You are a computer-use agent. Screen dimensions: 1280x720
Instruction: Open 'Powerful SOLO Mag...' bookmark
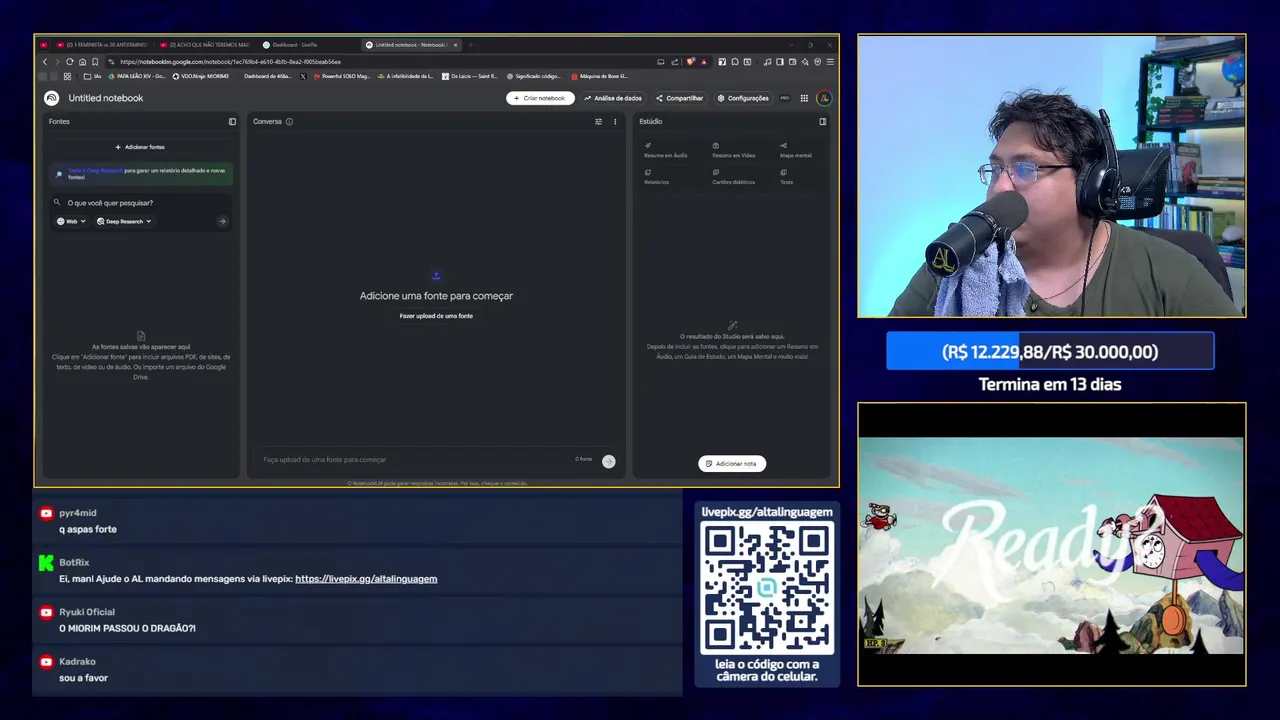click(x=341, y=76)
